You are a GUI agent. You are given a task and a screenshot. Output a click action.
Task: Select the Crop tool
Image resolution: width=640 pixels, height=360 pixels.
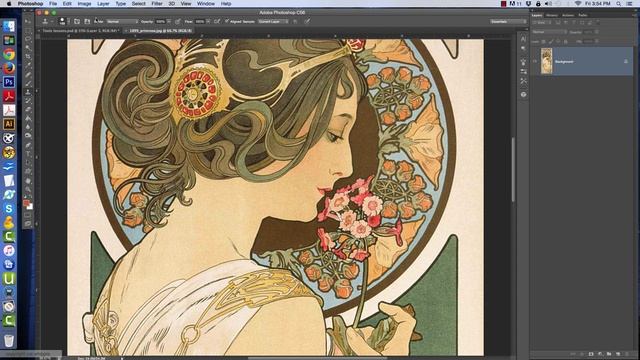pyautogui.click(x=28, y=57)
